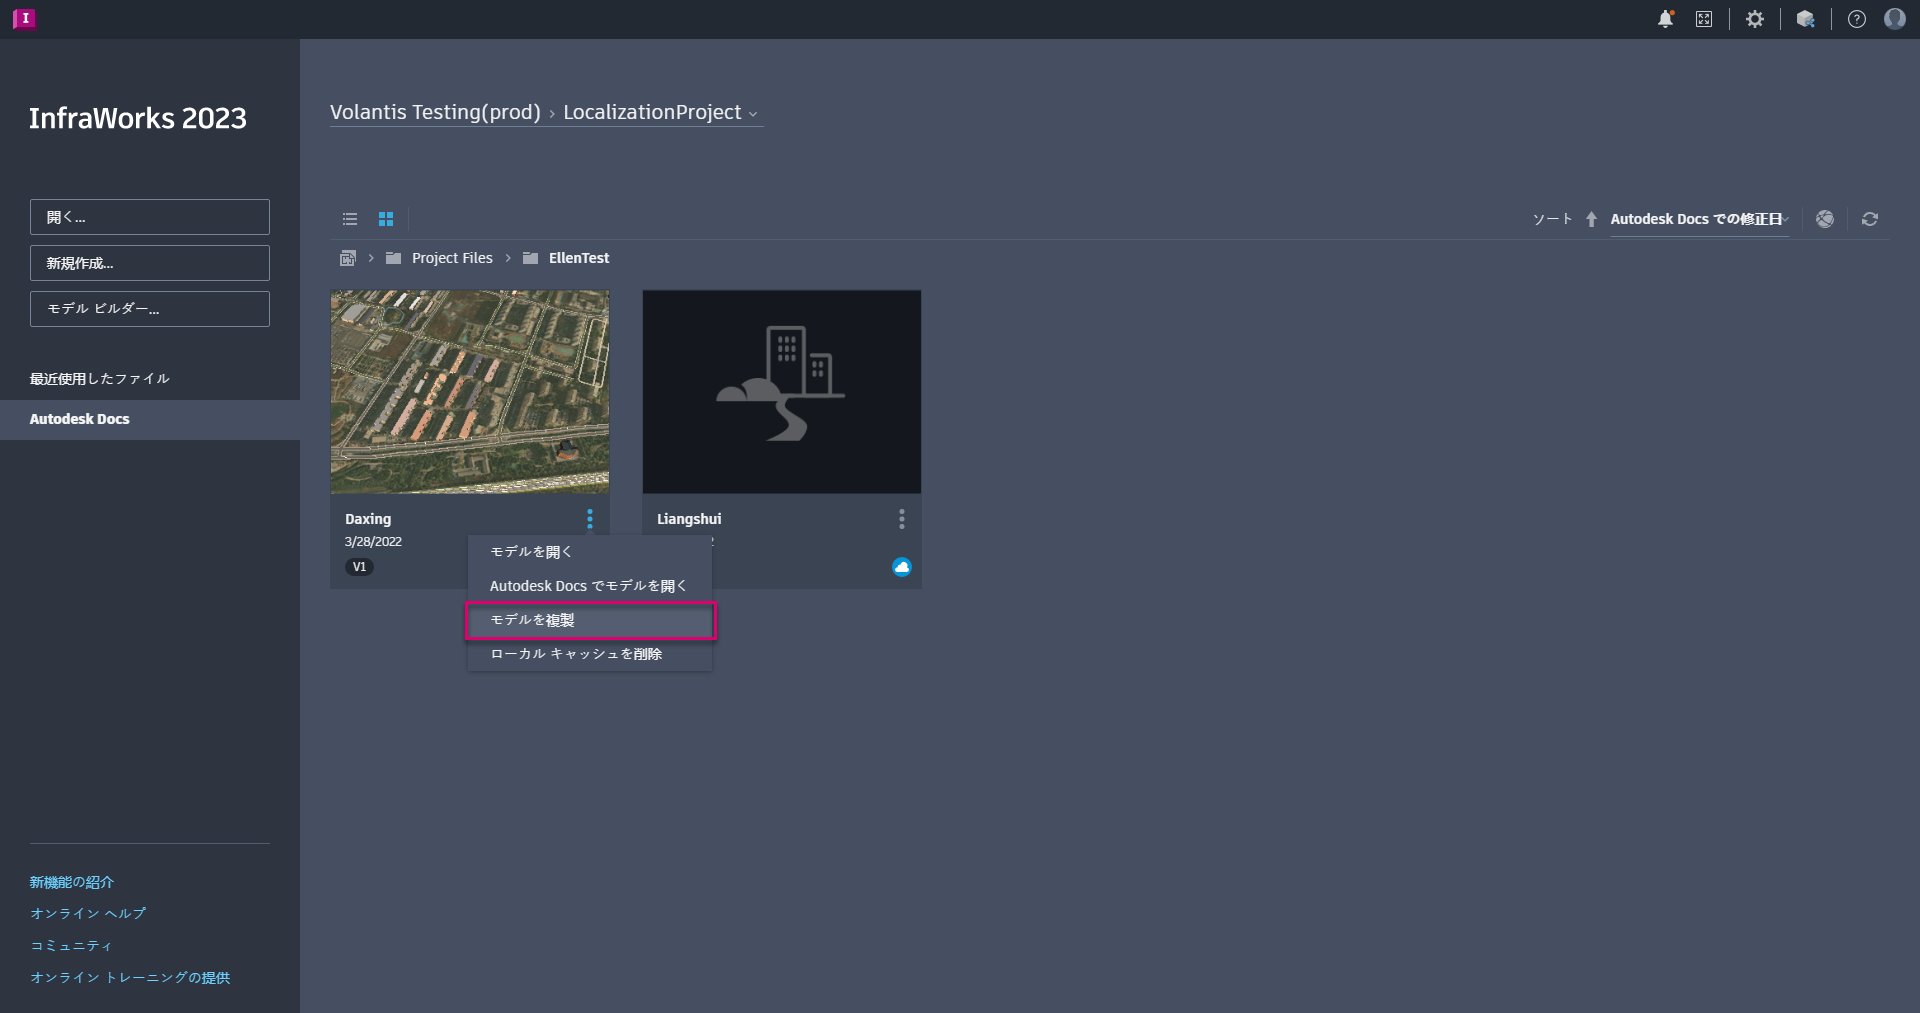1920x1013 pixels.
Task: Switch to grid tile view
Action: point(386,219)
